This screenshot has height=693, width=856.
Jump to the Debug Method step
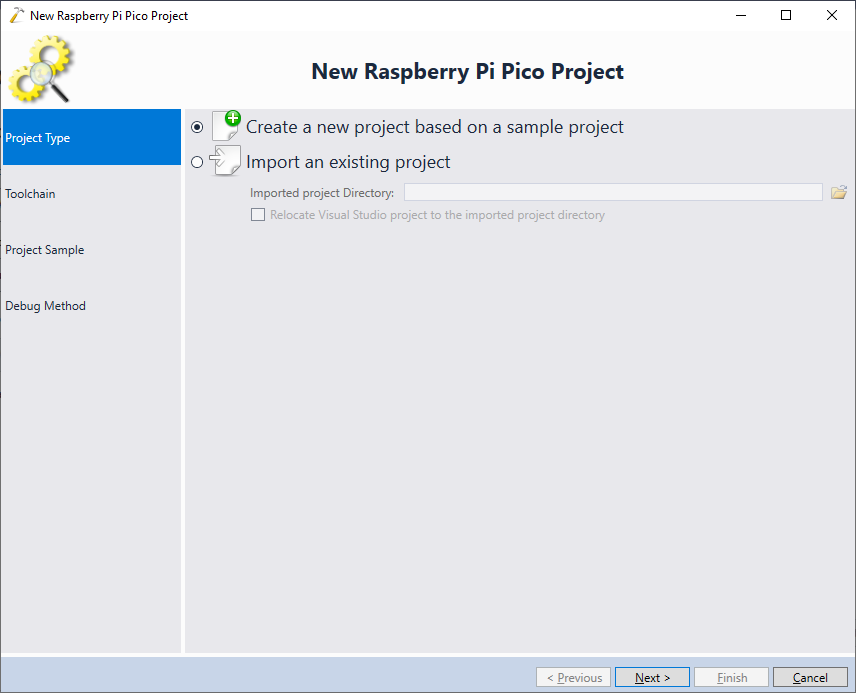point(92,305)
